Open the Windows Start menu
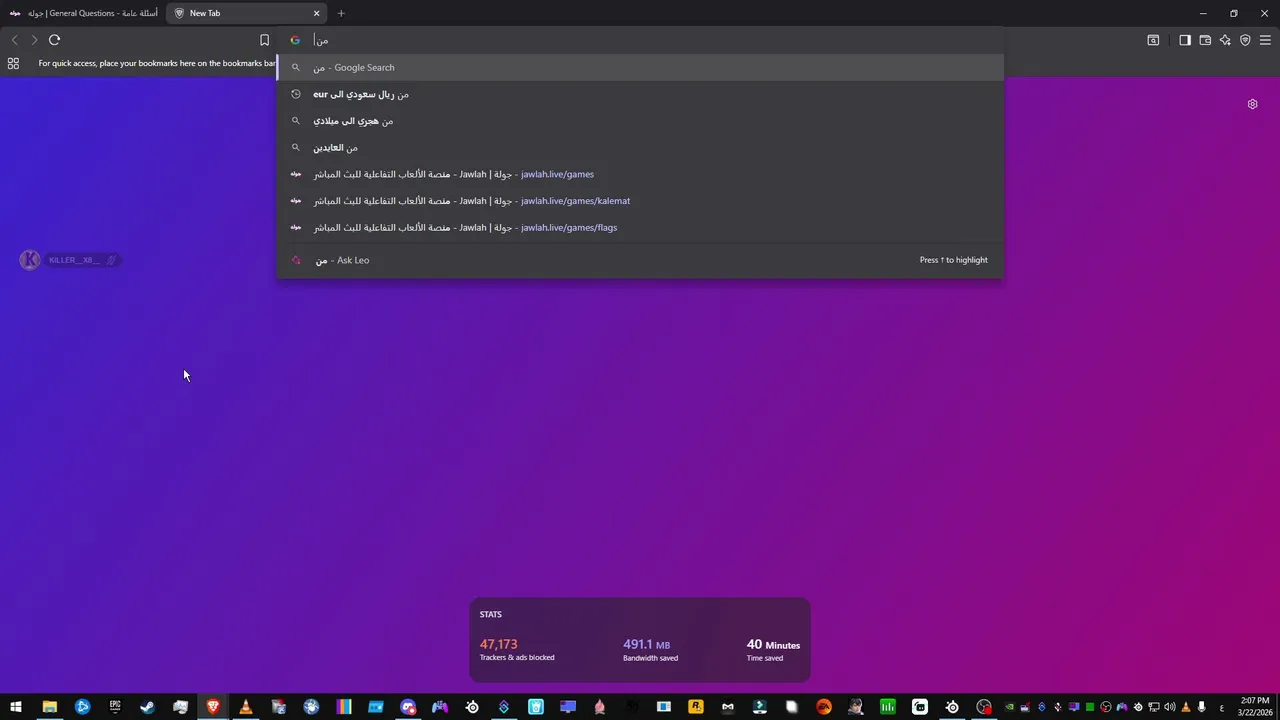Image resolution: width=1280 pixels, height=720 pixels. (x=16, y=707)
